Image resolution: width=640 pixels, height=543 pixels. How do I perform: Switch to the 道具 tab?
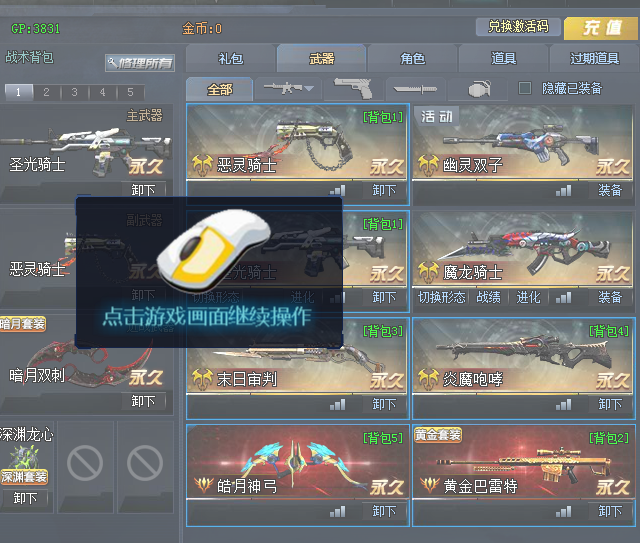[503, 58]
